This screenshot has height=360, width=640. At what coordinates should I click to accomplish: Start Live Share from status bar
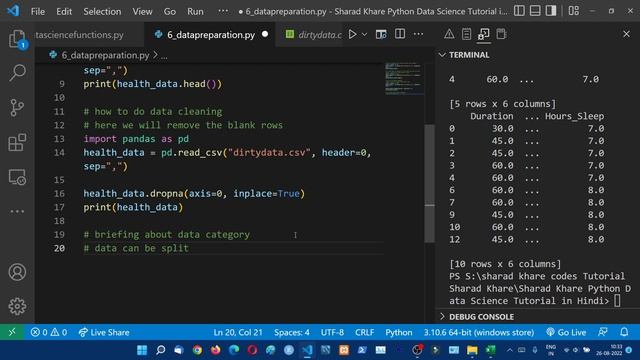click(x=104, y=332)
